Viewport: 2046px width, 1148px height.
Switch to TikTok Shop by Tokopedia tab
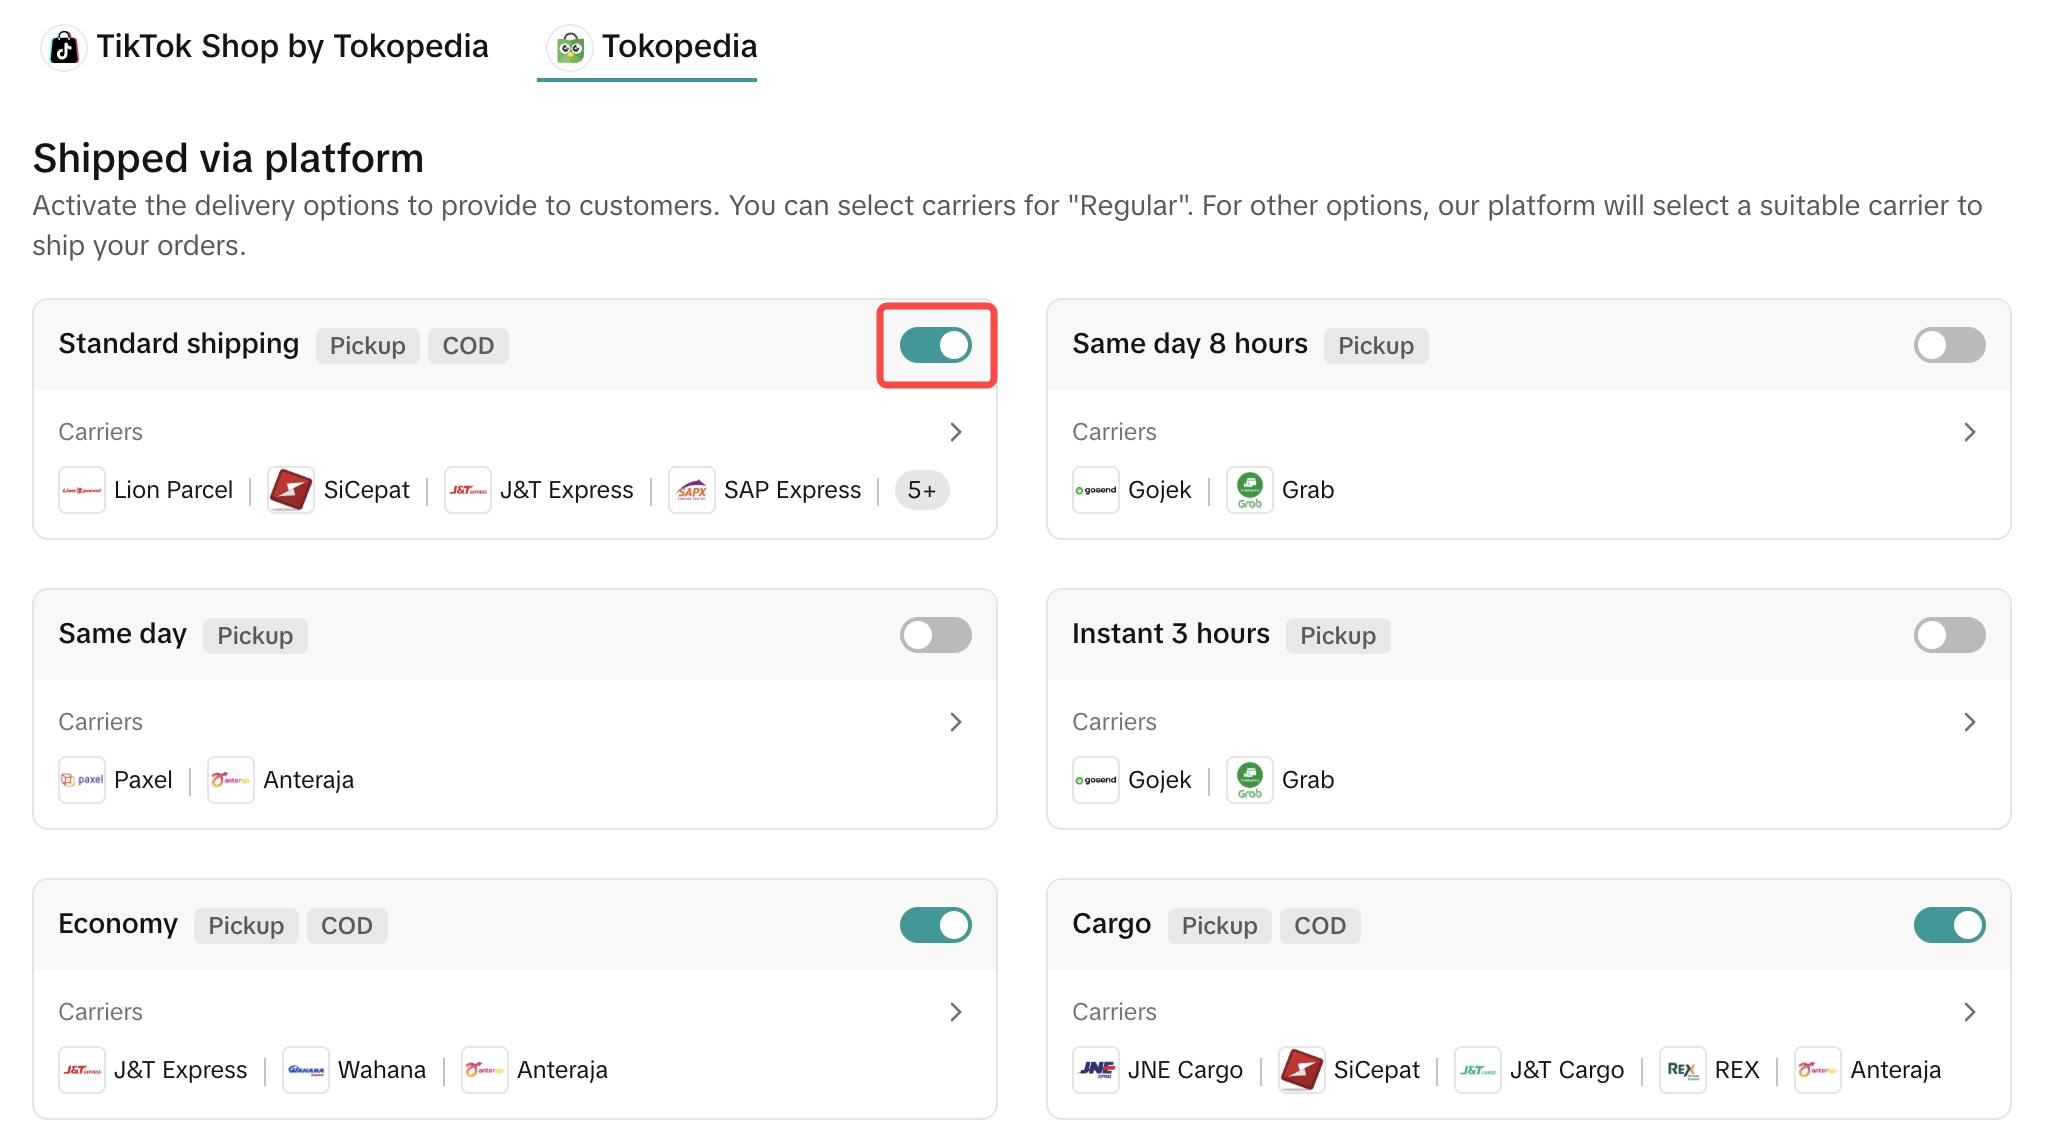[266, 47]
